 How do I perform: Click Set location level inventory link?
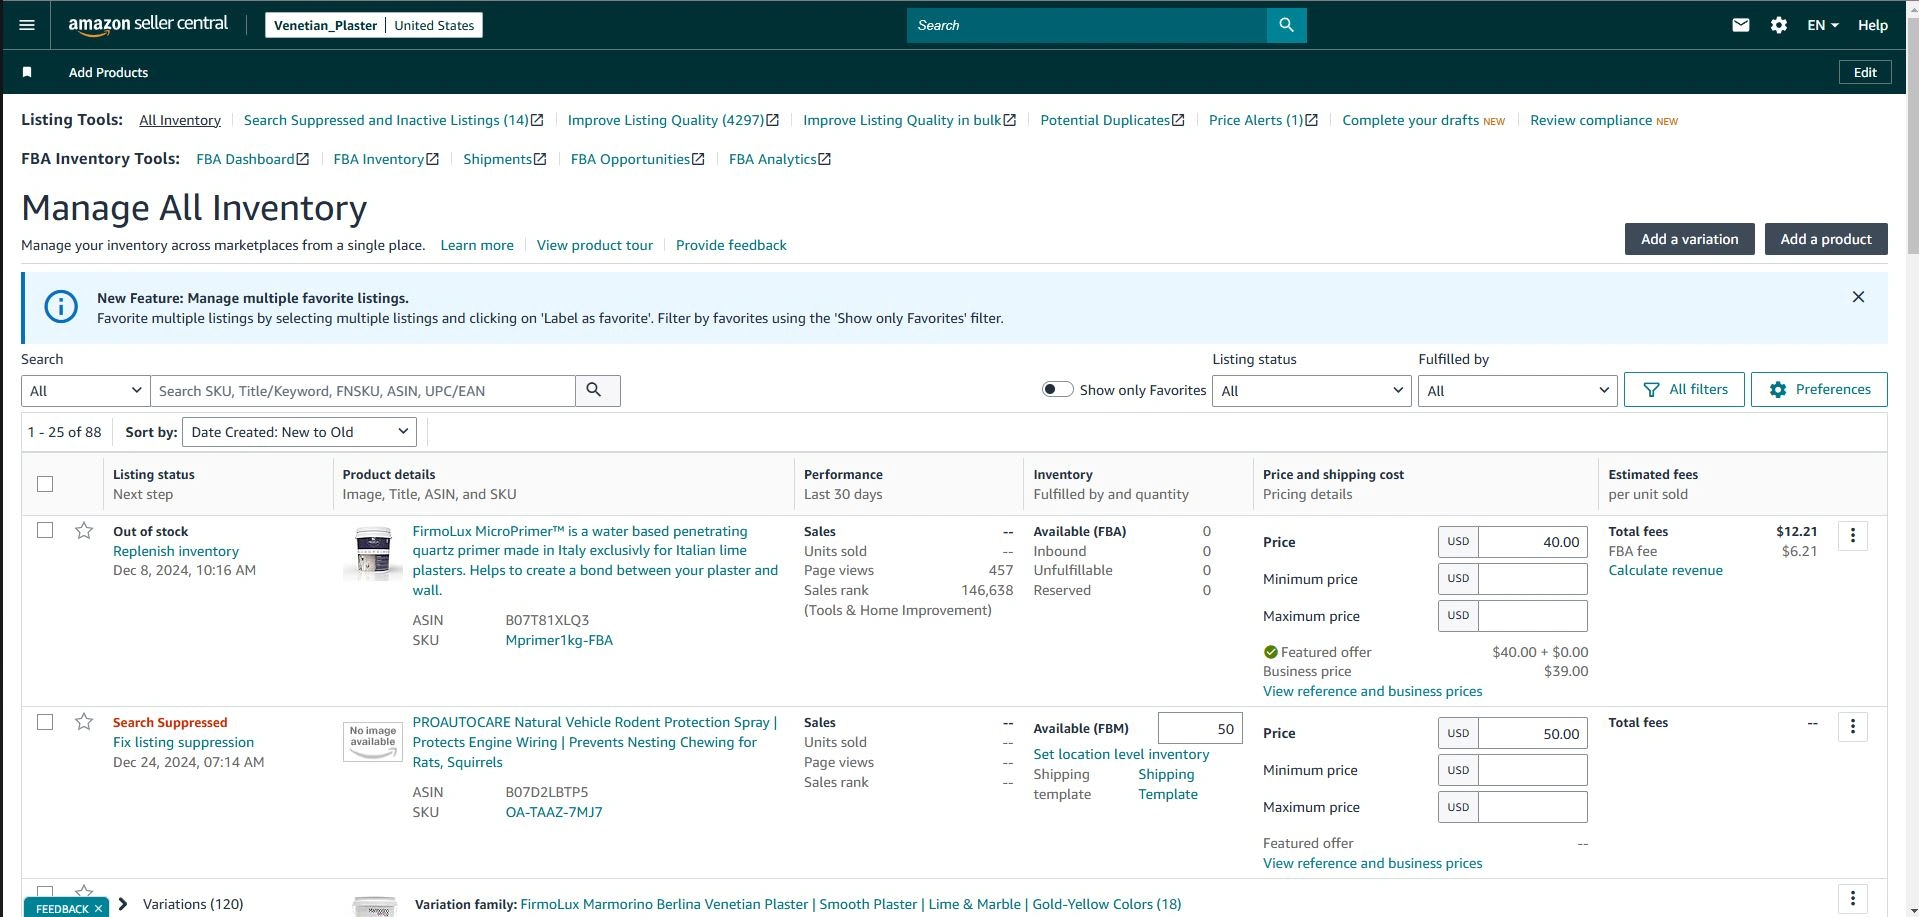click(x=1121, y=754)
